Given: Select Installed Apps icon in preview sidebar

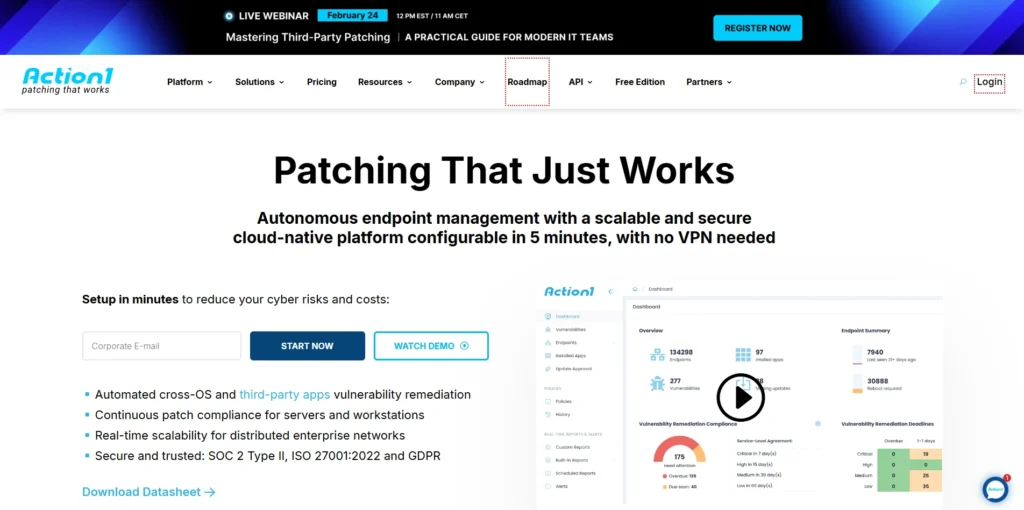Looking at the screenshot, I should 547,355.
